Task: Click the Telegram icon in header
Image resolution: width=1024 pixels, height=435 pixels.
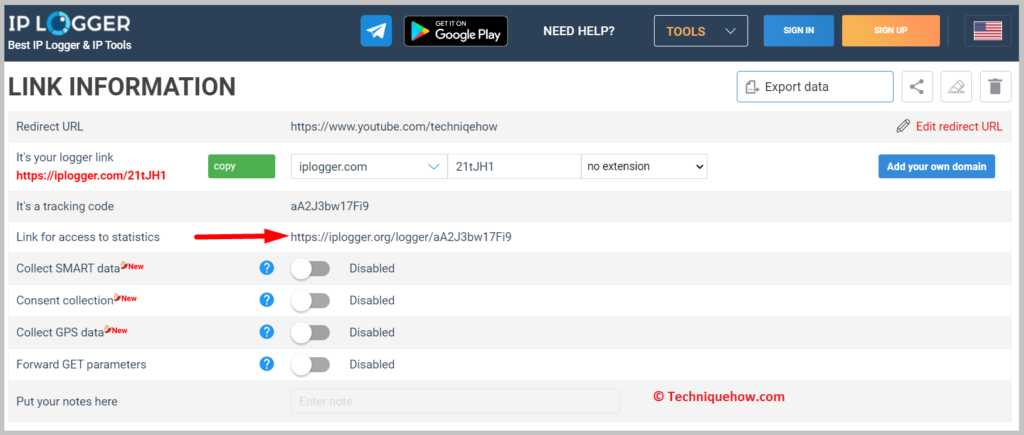Action: (376, 31)
